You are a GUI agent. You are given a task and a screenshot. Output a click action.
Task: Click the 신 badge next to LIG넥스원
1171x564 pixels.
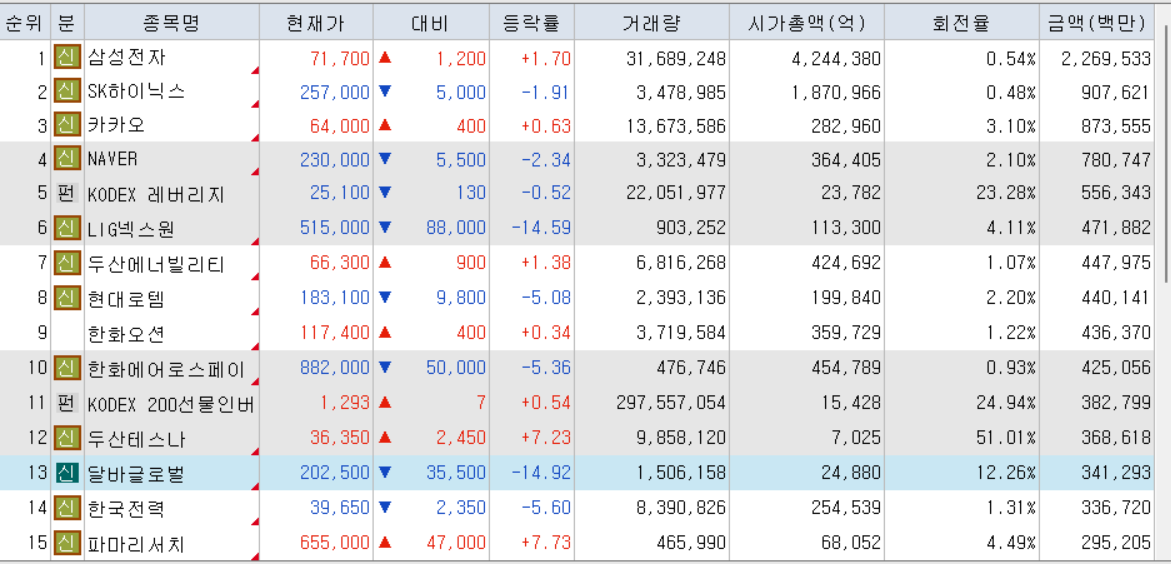(x=67, y=229)
